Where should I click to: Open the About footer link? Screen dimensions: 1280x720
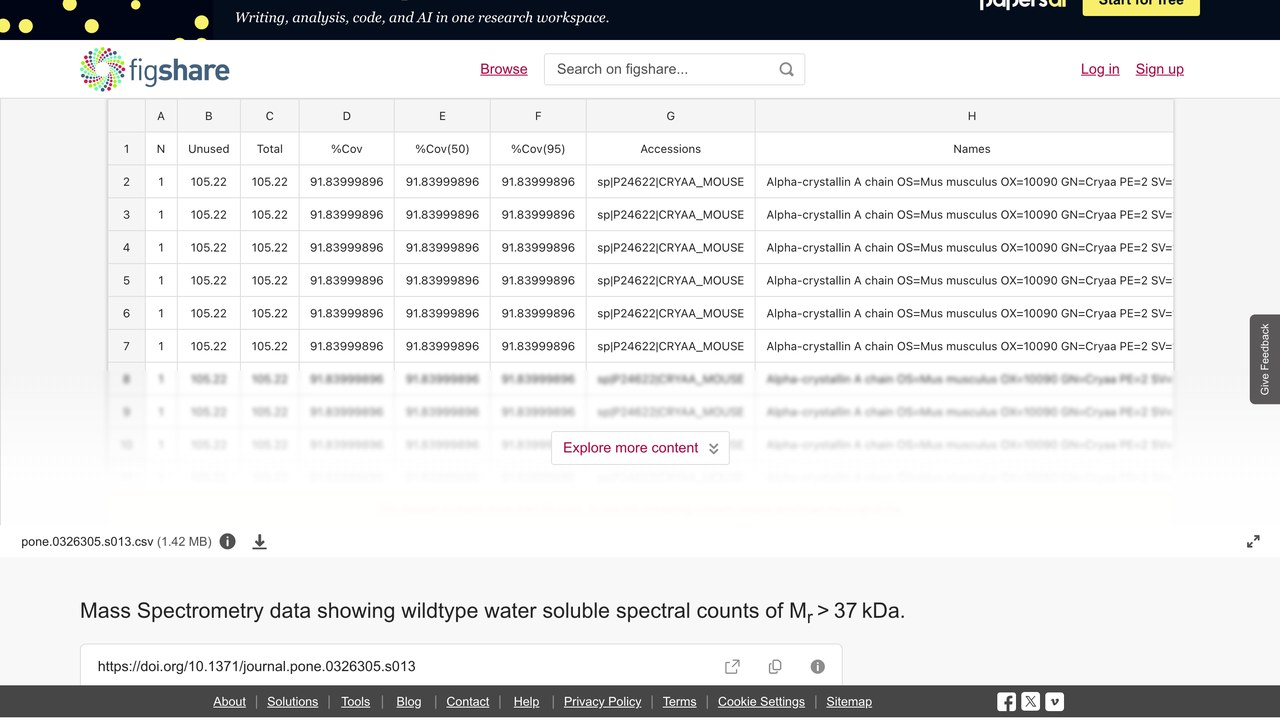coord(229,702)
